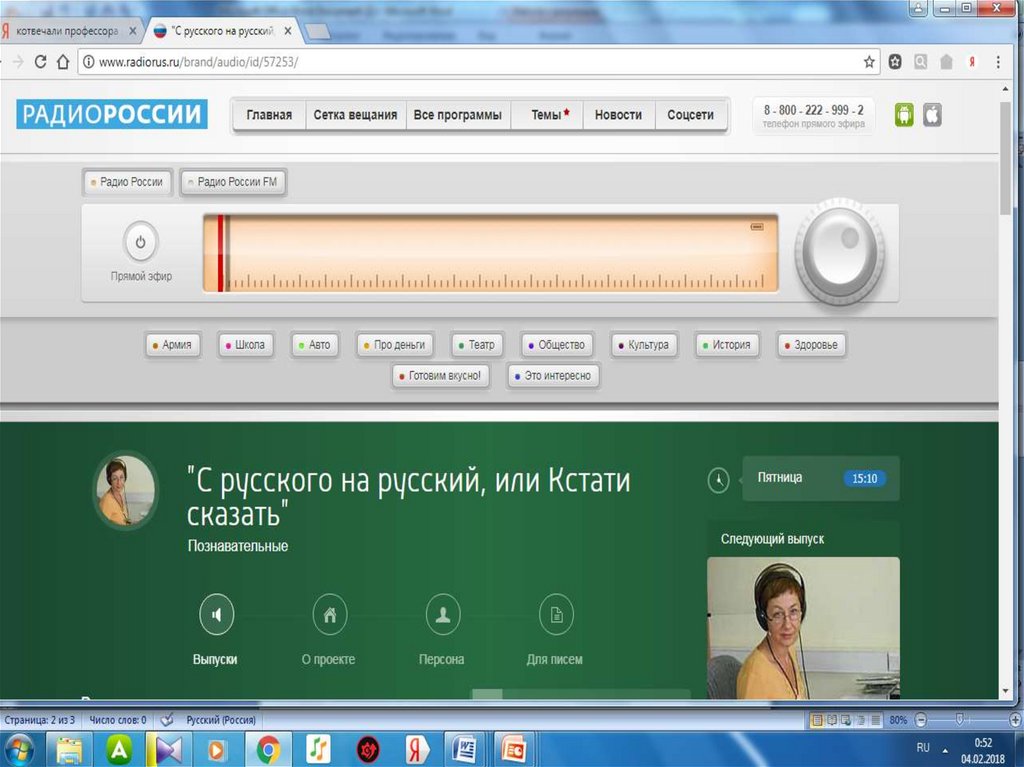Open Microsoft Word from the taskbar
Screen dimensions: 1024x767
click(x=464, y=750)
